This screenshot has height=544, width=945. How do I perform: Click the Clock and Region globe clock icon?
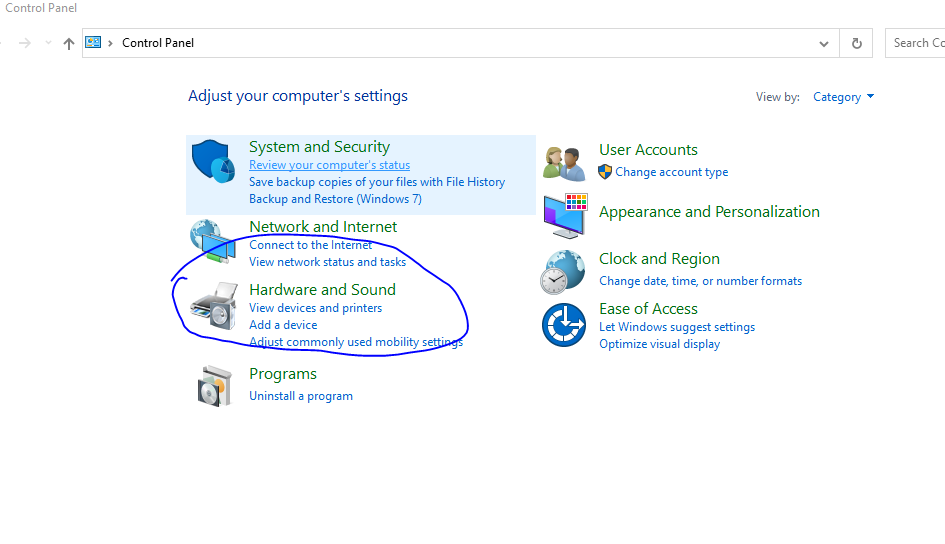pyautogui.click(x=563, y=272)
